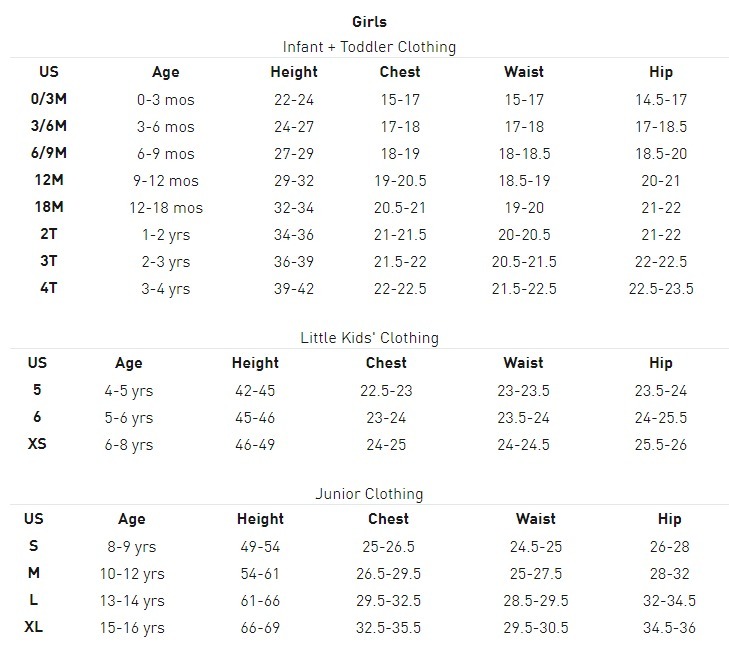Click the 54-61 height value
Viewport: 729px width, 647px height.
pos(260,574)
